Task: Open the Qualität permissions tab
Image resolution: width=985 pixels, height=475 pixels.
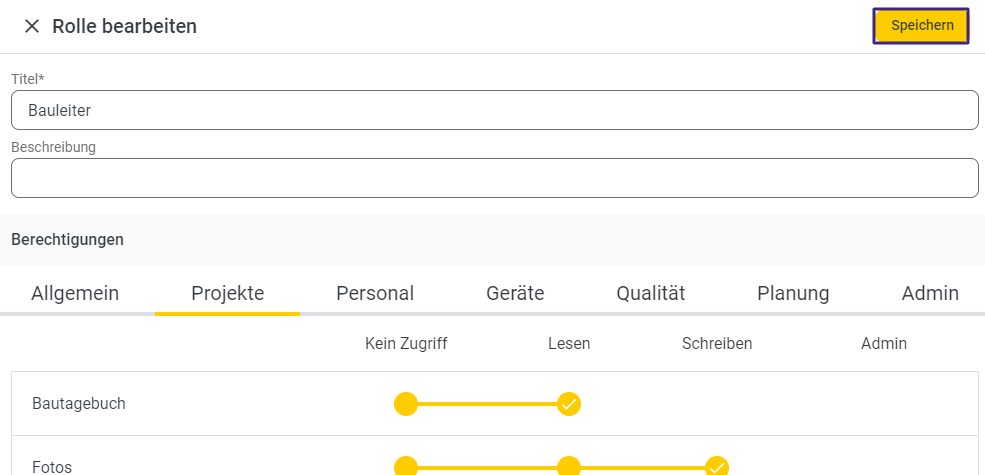Action: [x=650, y=293]
